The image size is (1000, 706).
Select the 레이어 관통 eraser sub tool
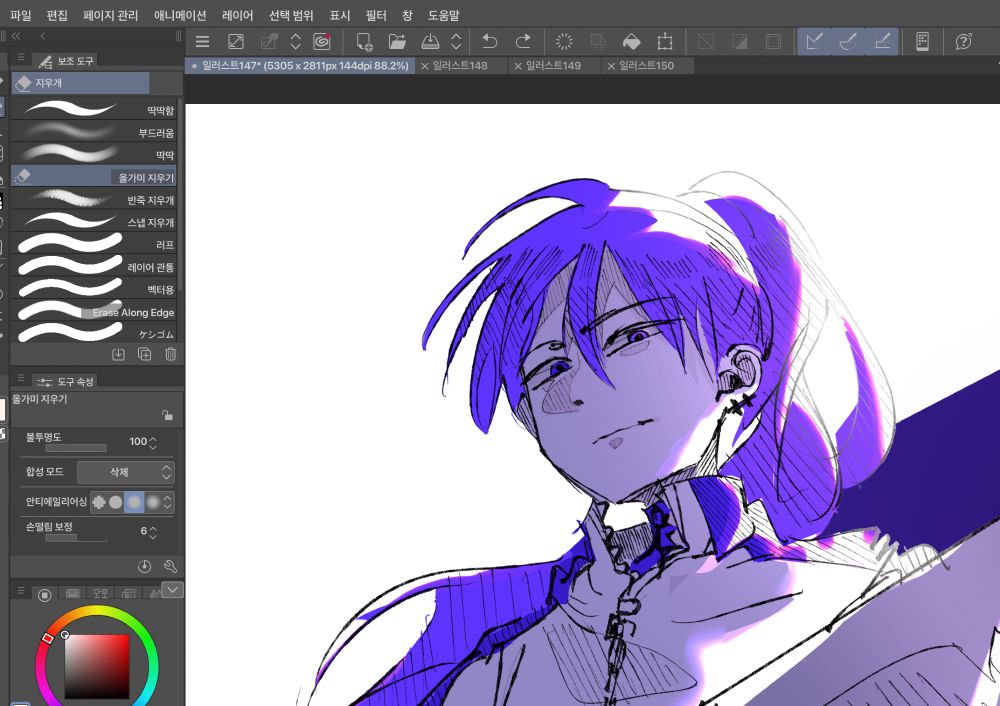click(94, 267)
